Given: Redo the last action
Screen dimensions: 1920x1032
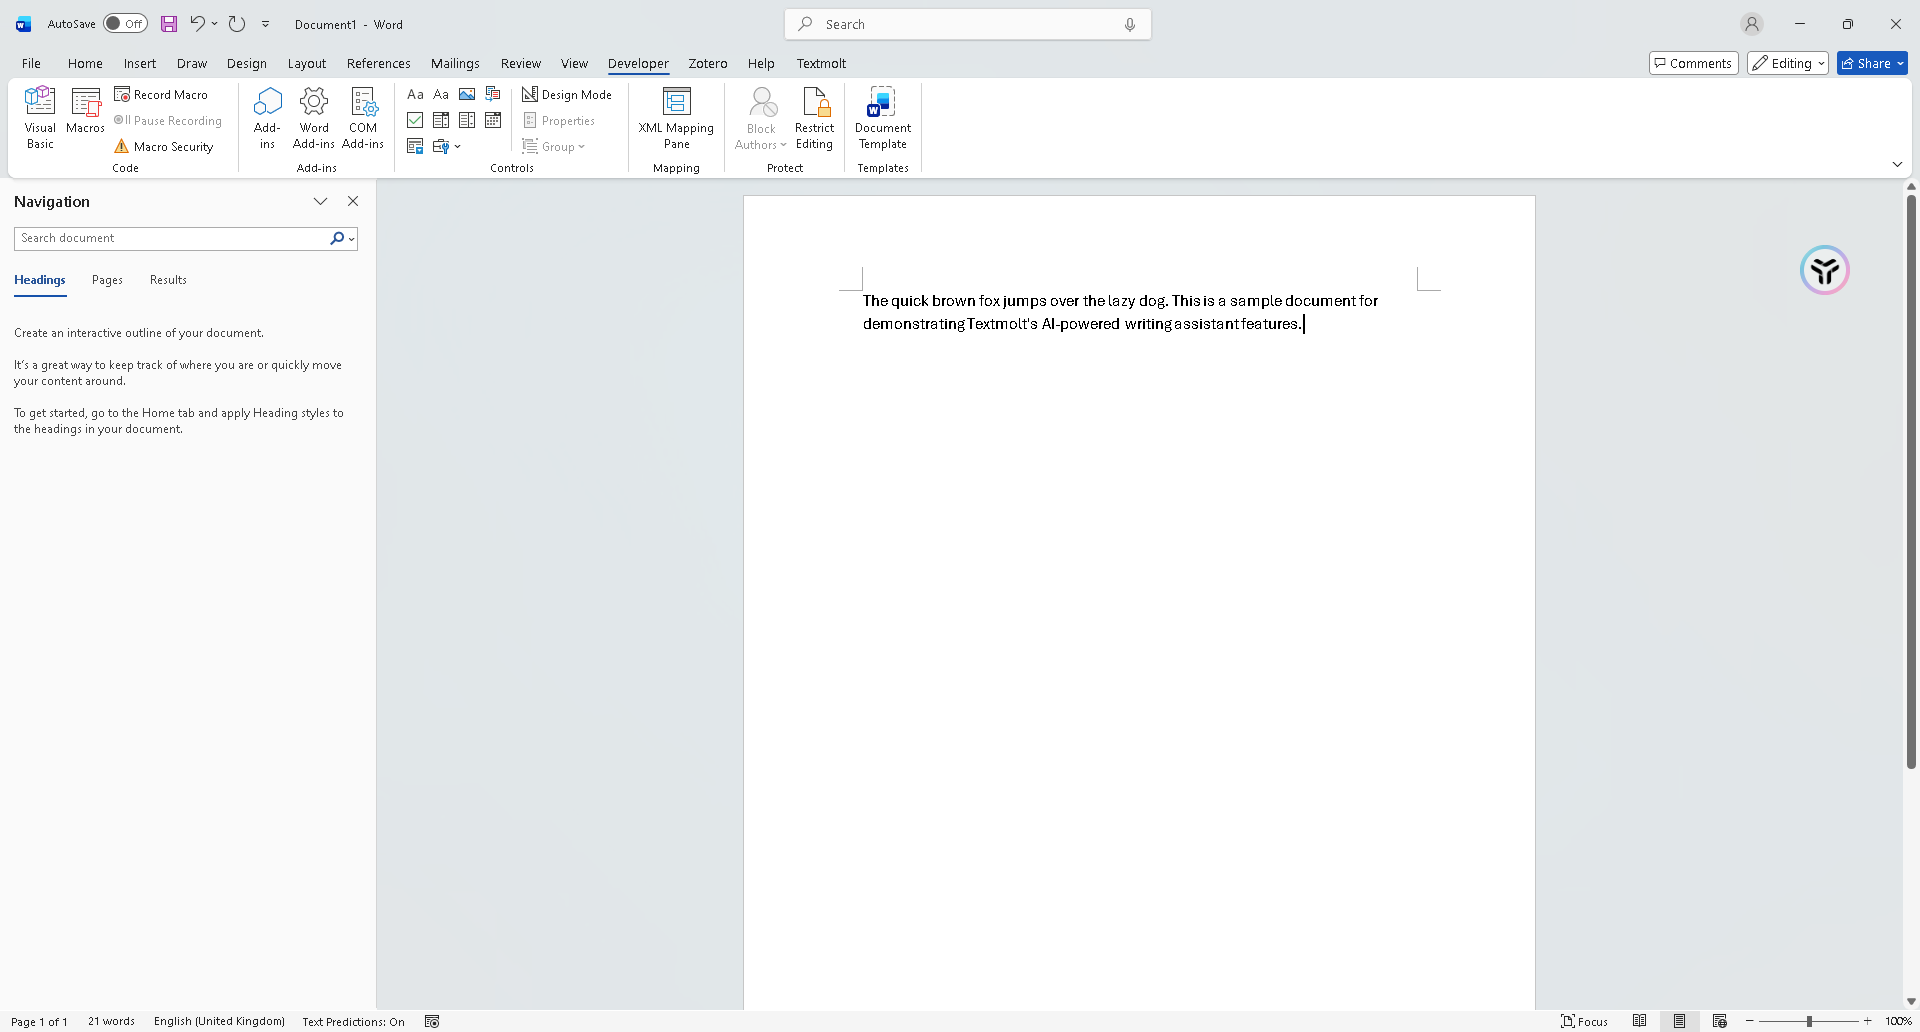Looking at the screenshot, I should (x=237, y=24).
